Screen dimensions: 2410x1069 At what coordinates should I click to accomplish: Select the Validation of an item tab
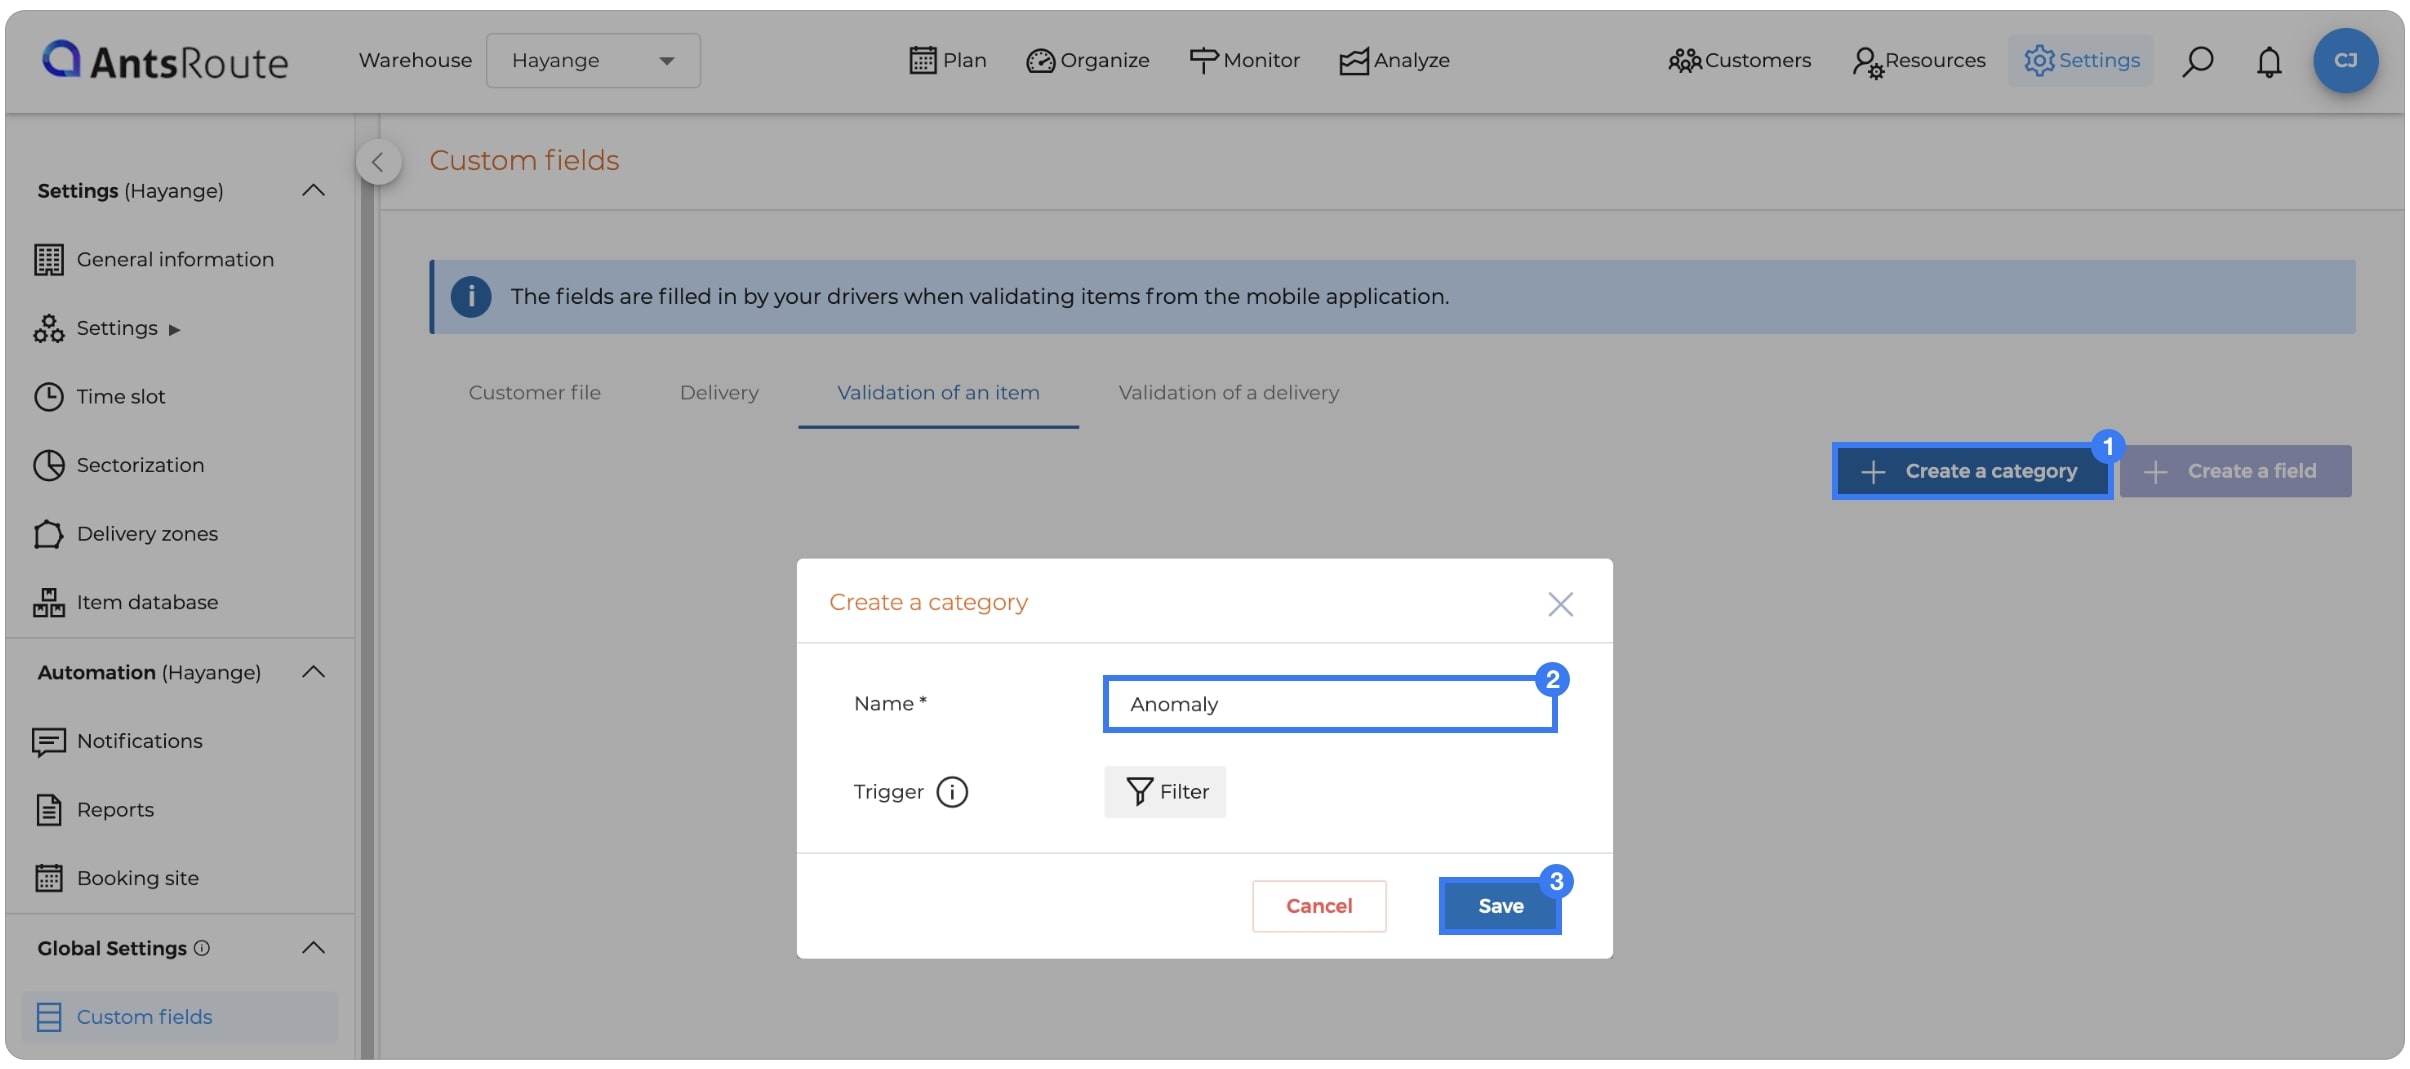938,393
